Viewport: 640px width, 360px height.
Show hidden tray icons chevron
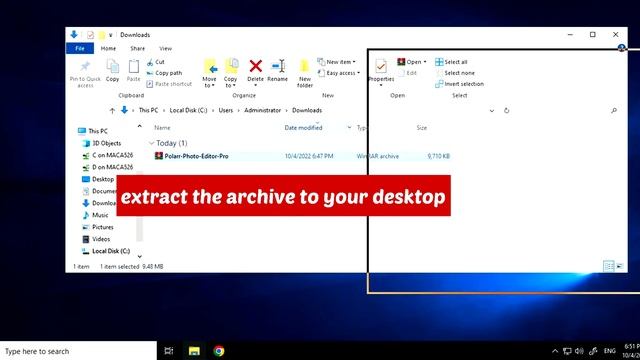[555, 351]
